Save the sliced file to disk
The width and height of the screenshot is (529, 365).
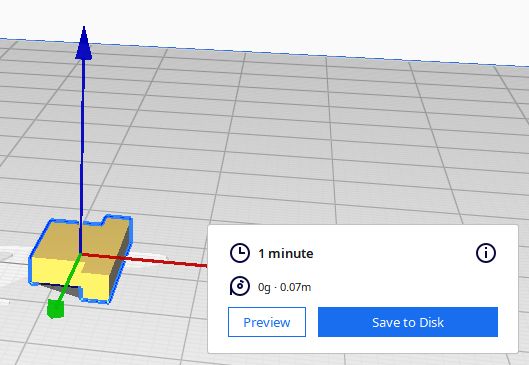pyautogui.click(x=408, y=322)
